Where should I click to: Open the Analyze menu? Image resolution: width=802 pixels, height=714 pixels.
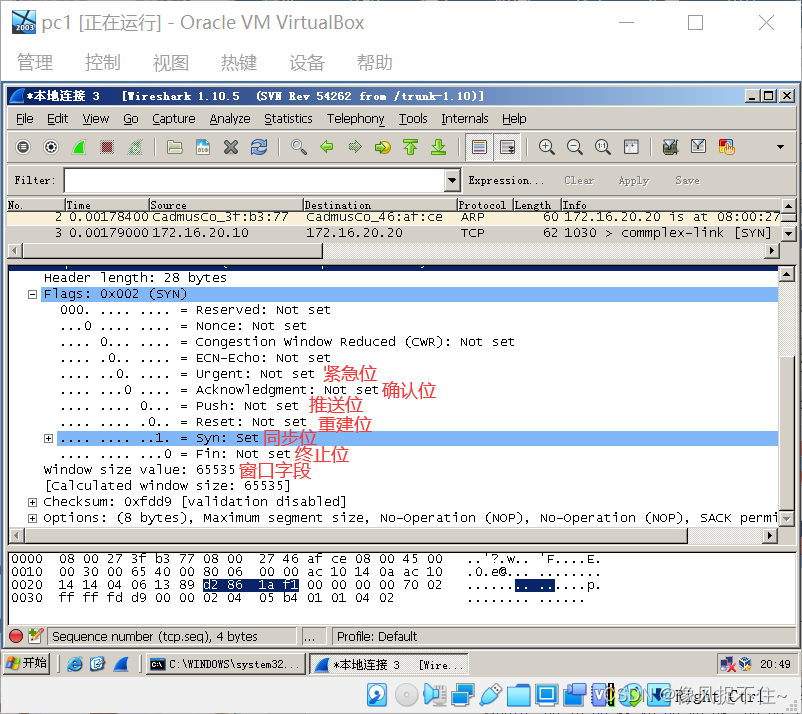230,119
